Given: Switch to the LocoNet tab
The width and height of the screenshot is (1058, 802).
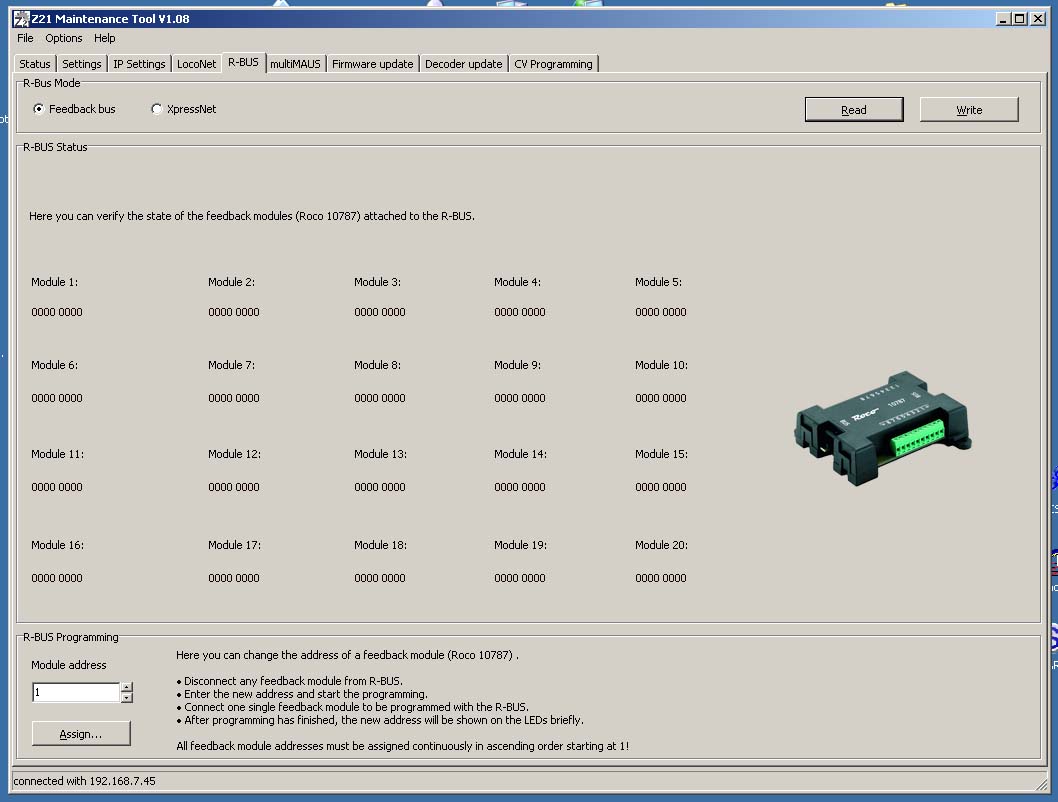Looking at the screenshot, I should point(196,64).
